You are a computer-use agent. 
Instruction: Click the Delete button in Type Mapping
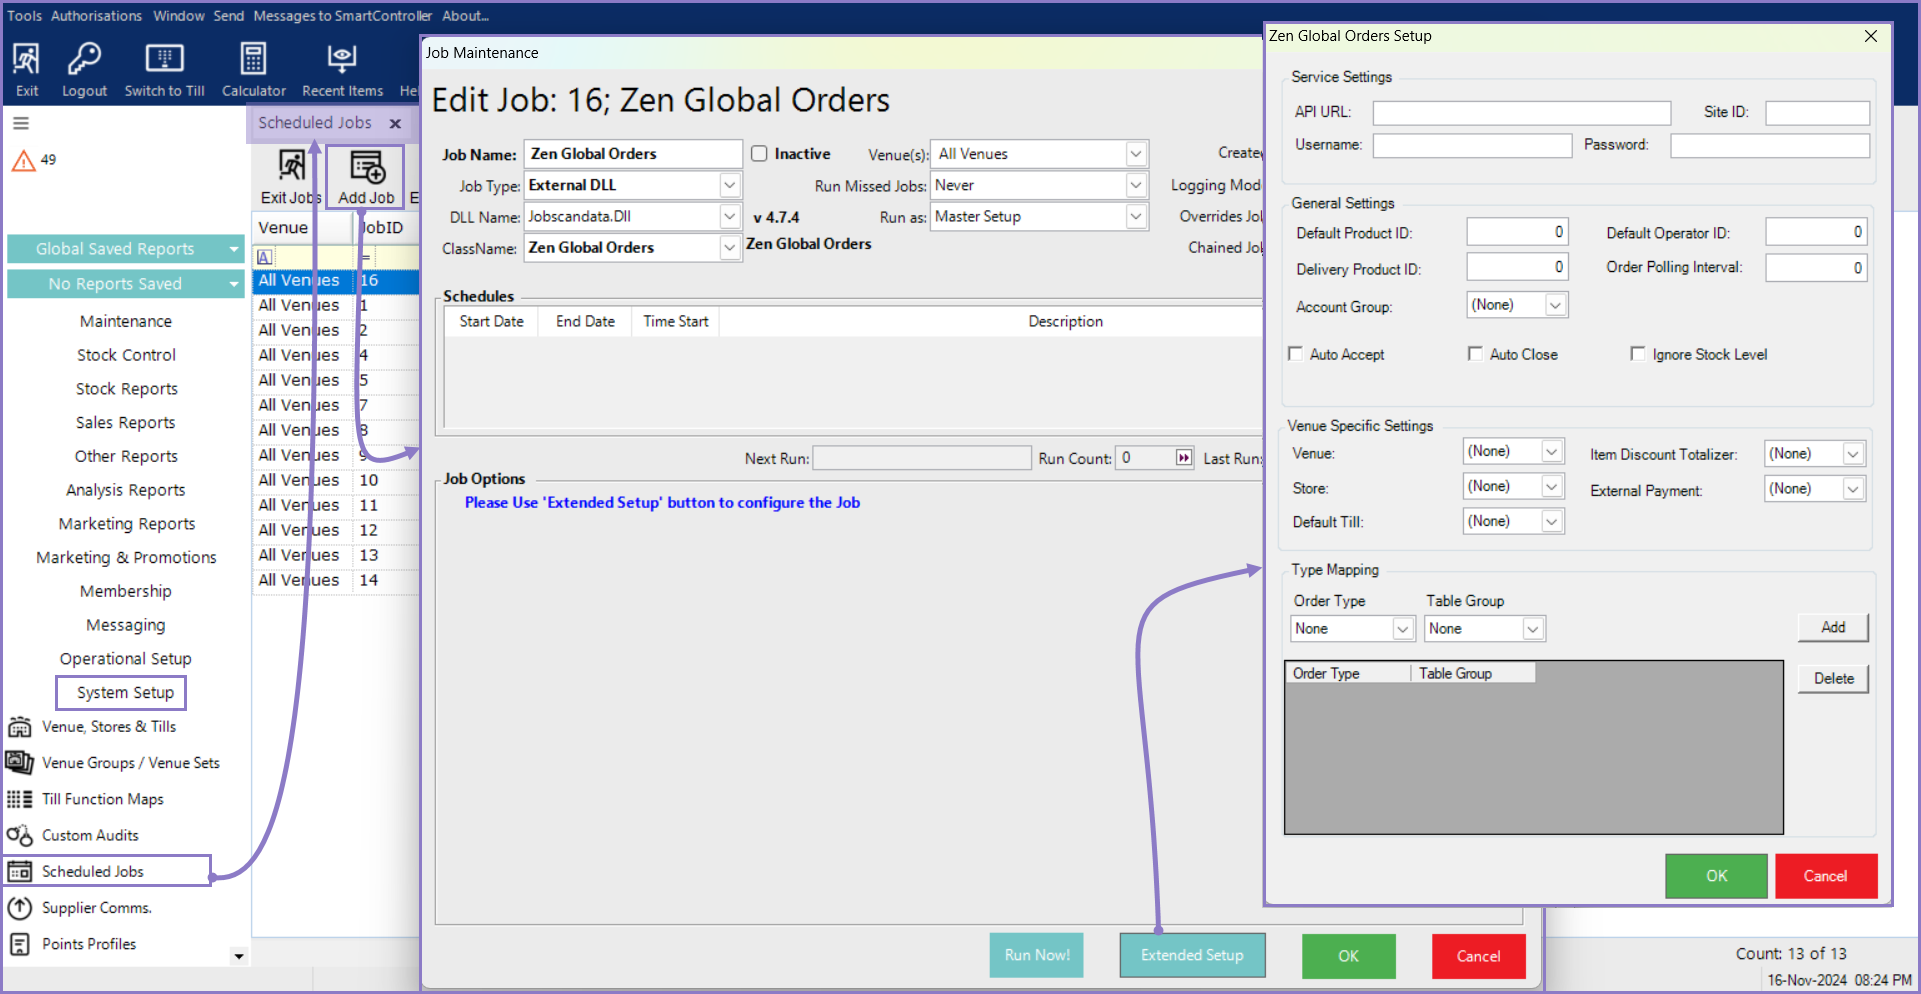[x=1833, y=678]
